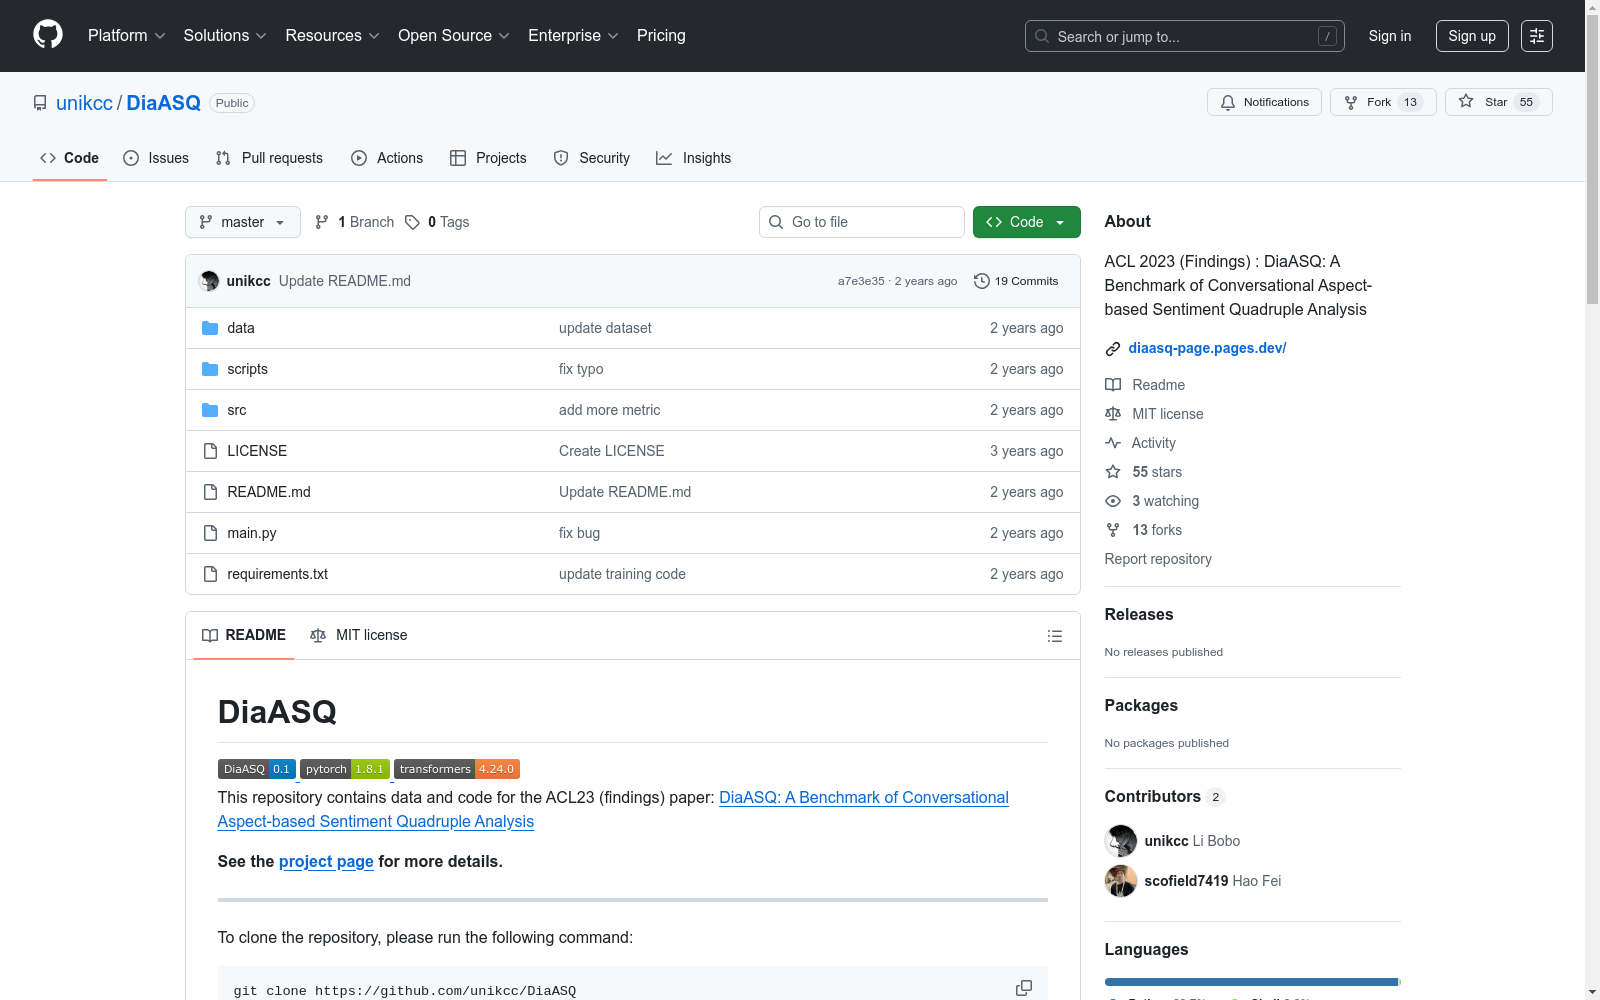The image size is (1600, 1000).
Task: Open commit hash a7e3e35
Action: click(x=861, y=281)
